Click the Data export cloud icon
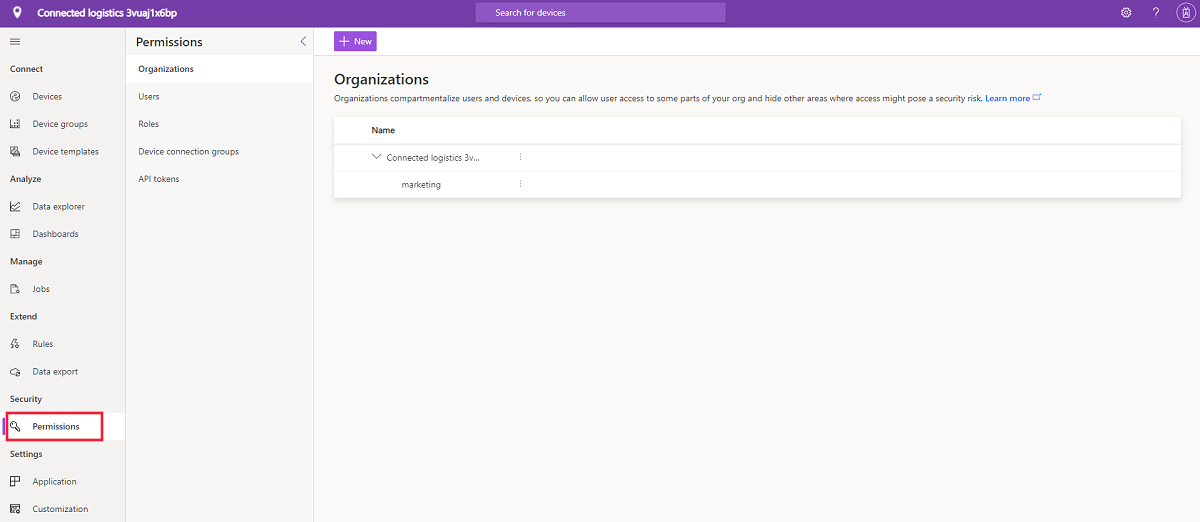The width and height of the screenshot is (1200, 522). pyautogui.click(x=15, y=372)
